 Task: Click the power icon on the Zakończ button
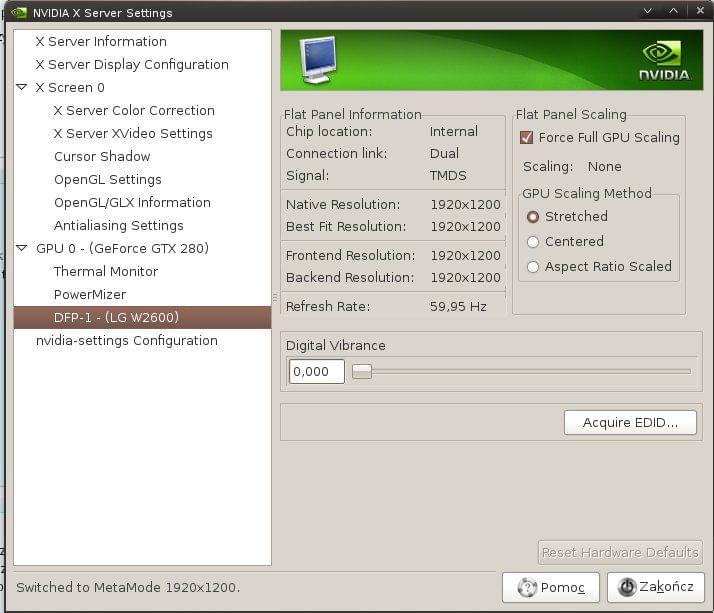click(x=627, y=587)
